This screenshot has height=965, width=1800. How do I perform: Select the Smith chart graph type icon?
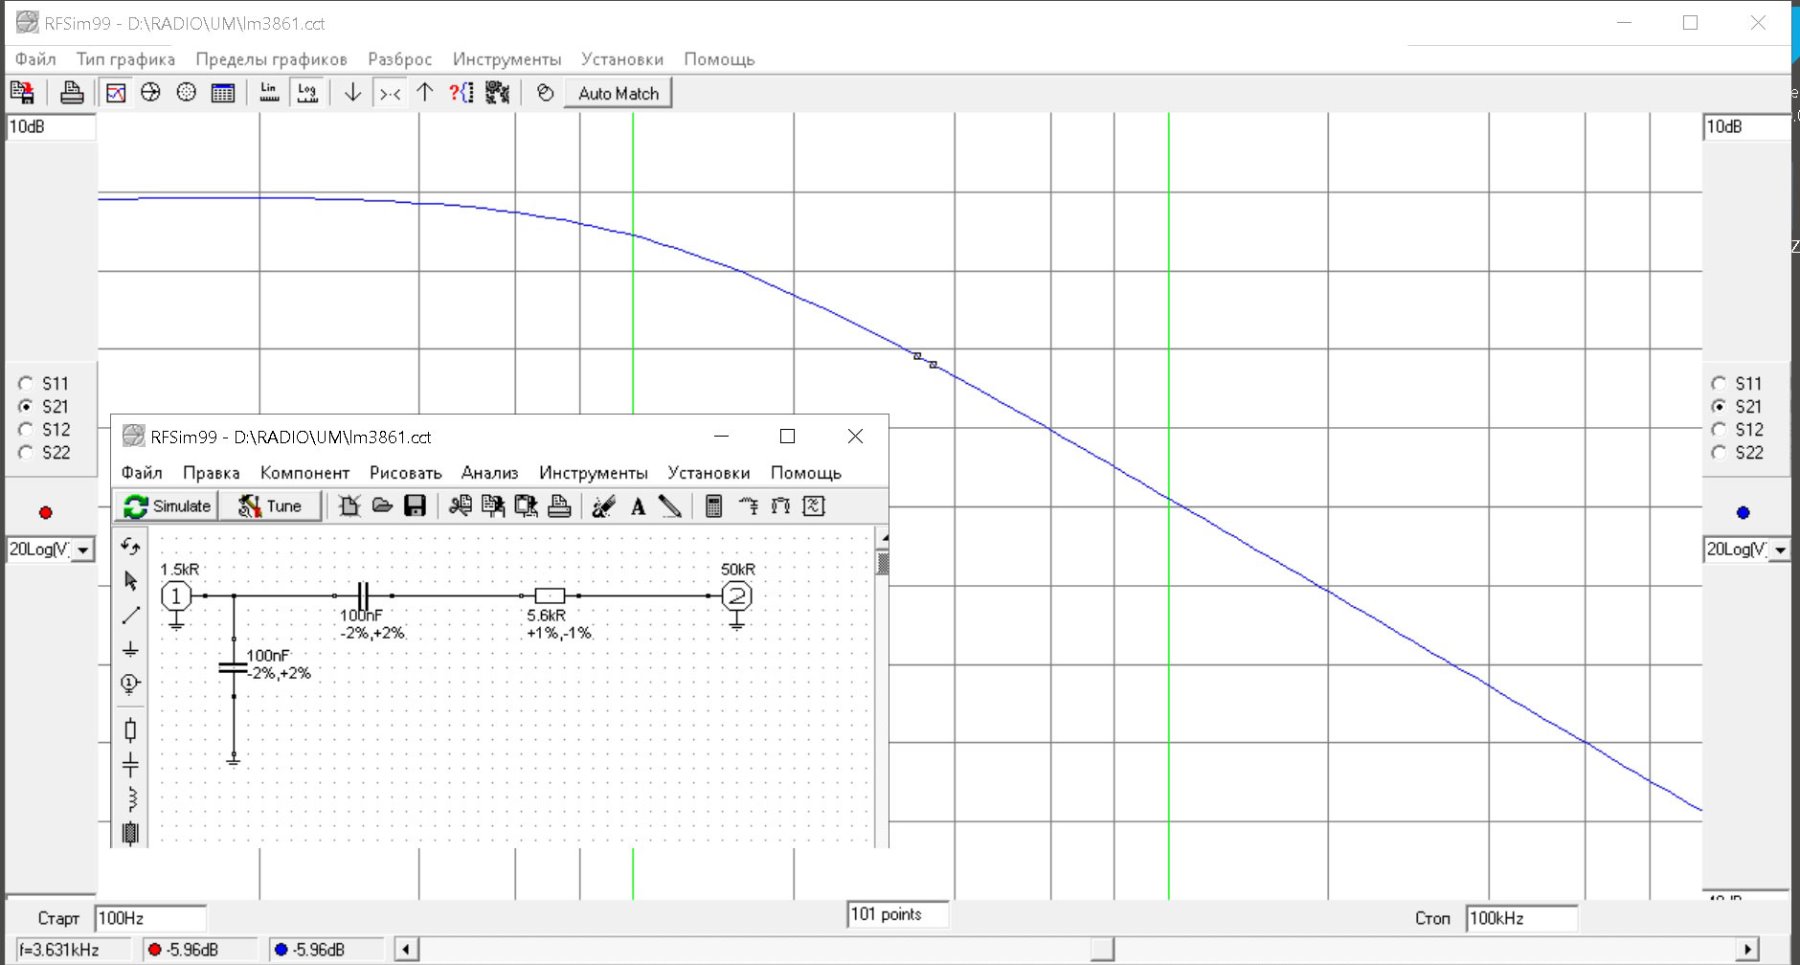[x=151, y=93]
